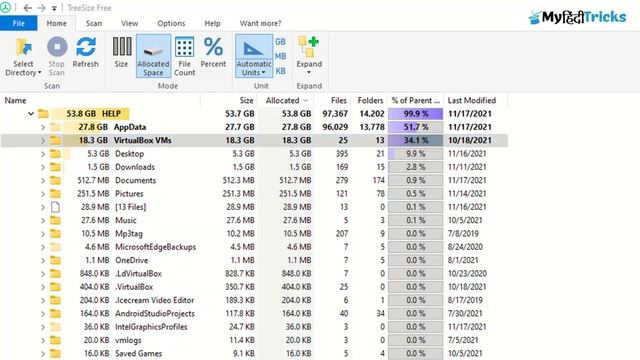Image resolution: width=640 pixels, height=360 pixels.
Task: Sort by Allocated column header
Action: [x=286, y=100]
